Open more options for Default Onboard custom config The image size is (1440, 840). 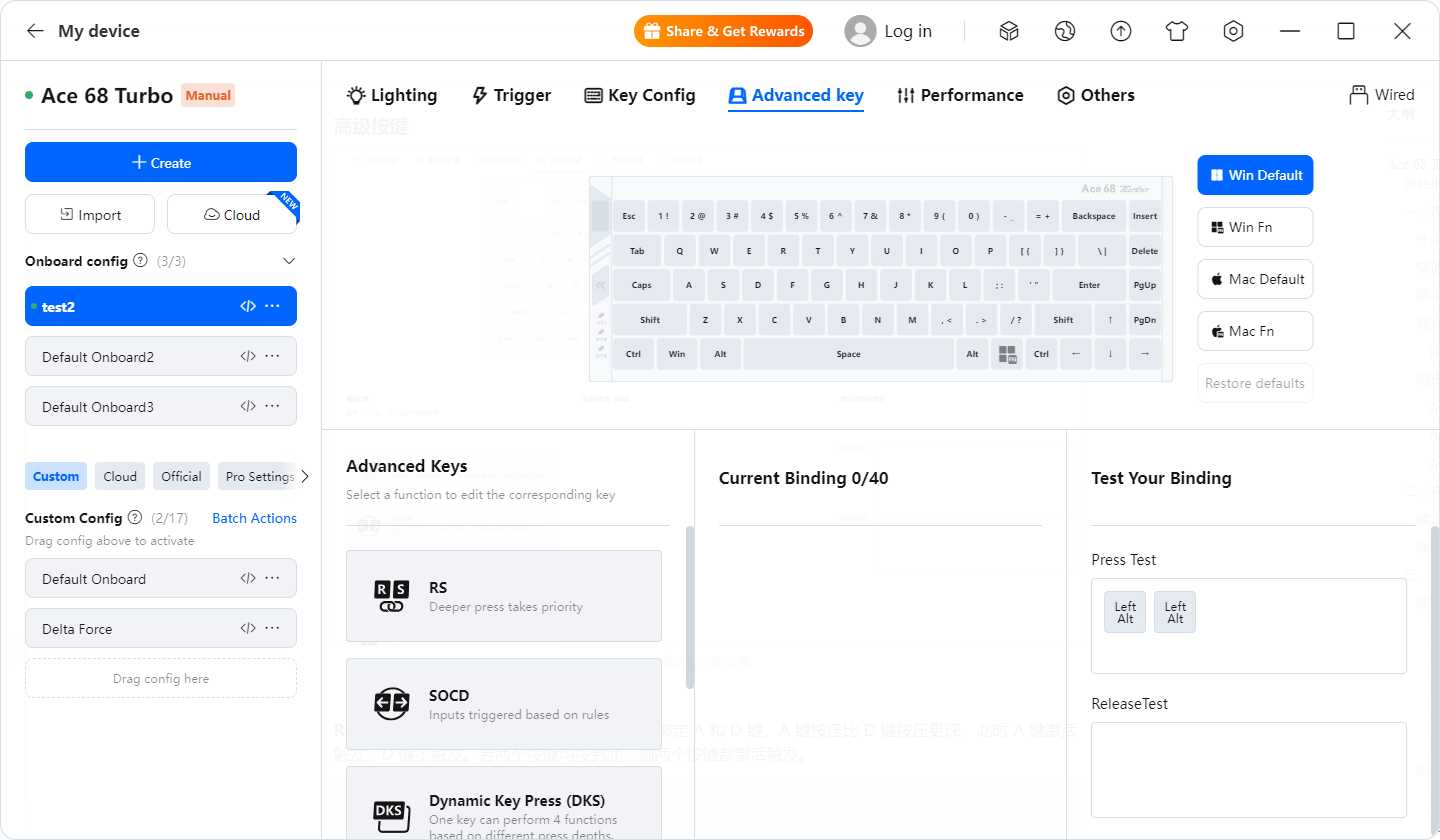[272, 578]
